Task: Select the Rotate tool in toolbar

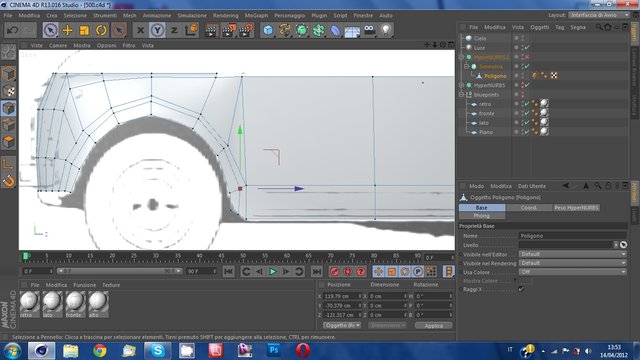Action: pos(101,30)
